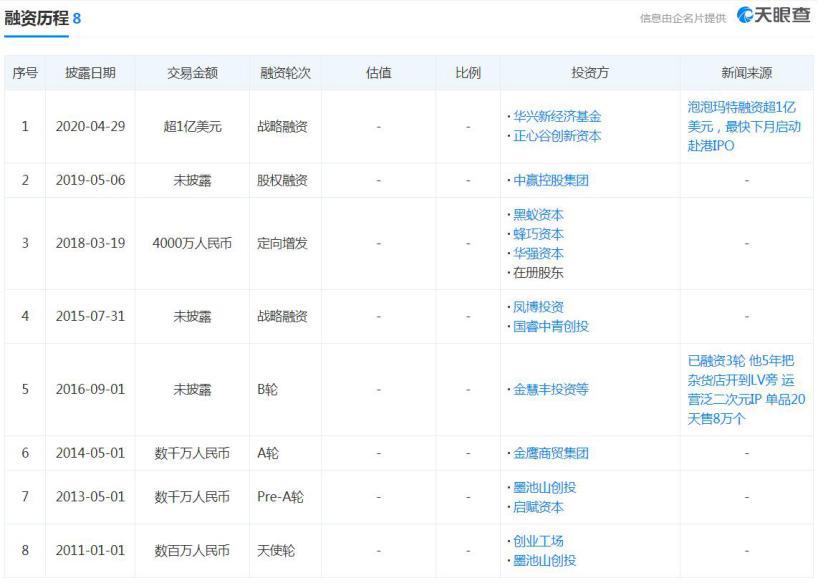Image resolution: width=818 pixels, height=583 pixels.
Task: Click the 比例 column header
Action: tap(468, 73)
